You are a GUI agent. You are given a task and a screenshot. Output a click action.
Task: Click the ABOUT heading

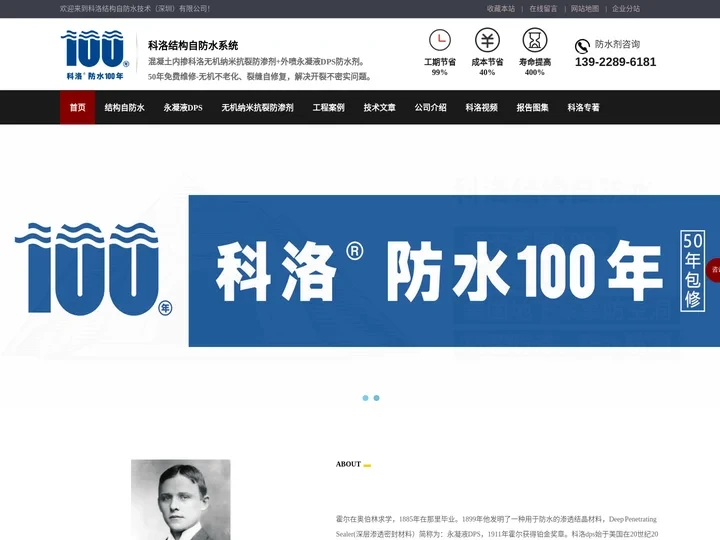(x=348, y=464)
